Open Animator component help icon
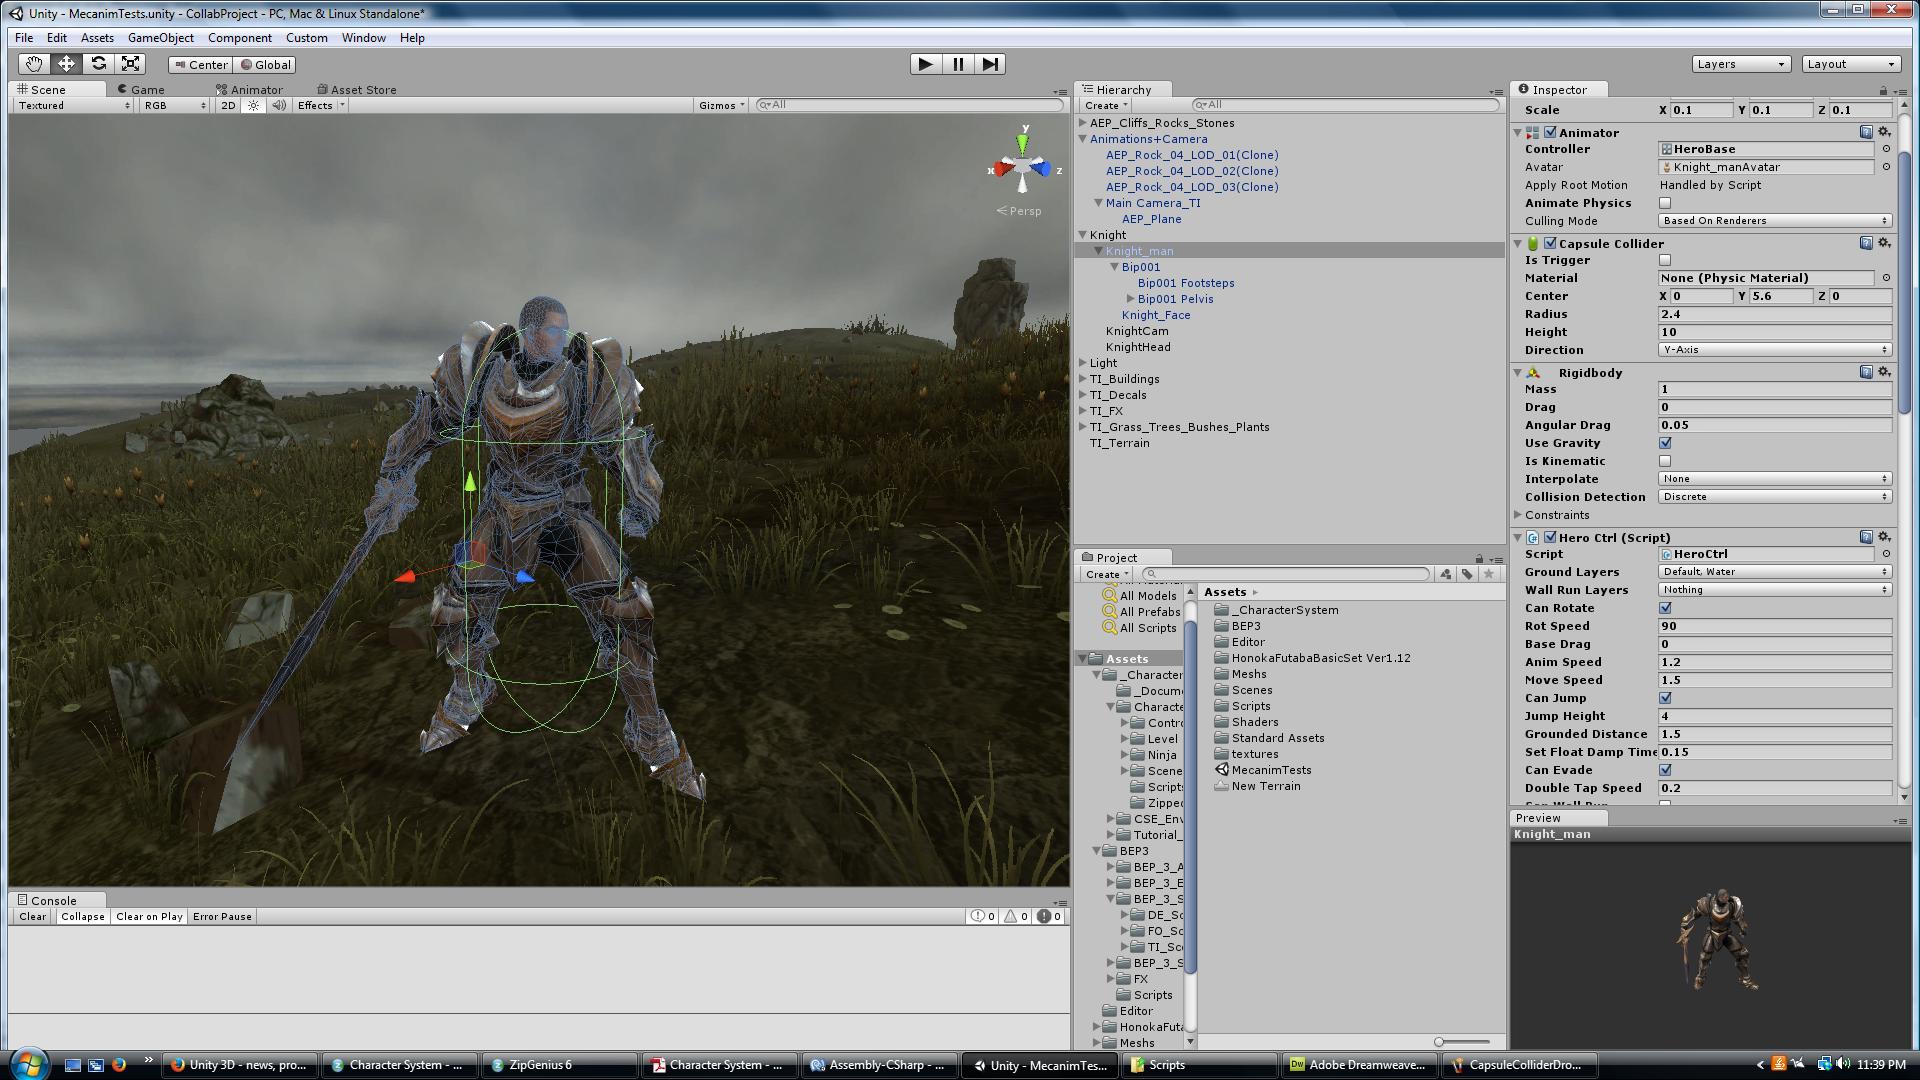 click(1866, 132)
